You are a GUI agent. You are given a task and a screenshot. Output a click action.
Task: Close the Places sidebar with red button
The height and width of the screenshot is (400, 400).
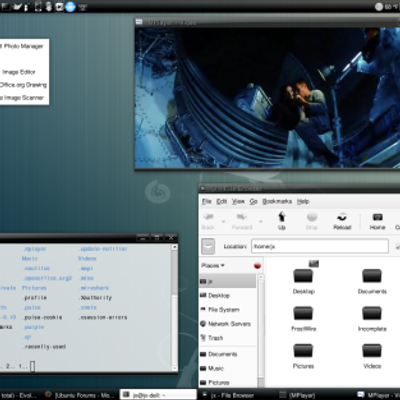point(257,266)
